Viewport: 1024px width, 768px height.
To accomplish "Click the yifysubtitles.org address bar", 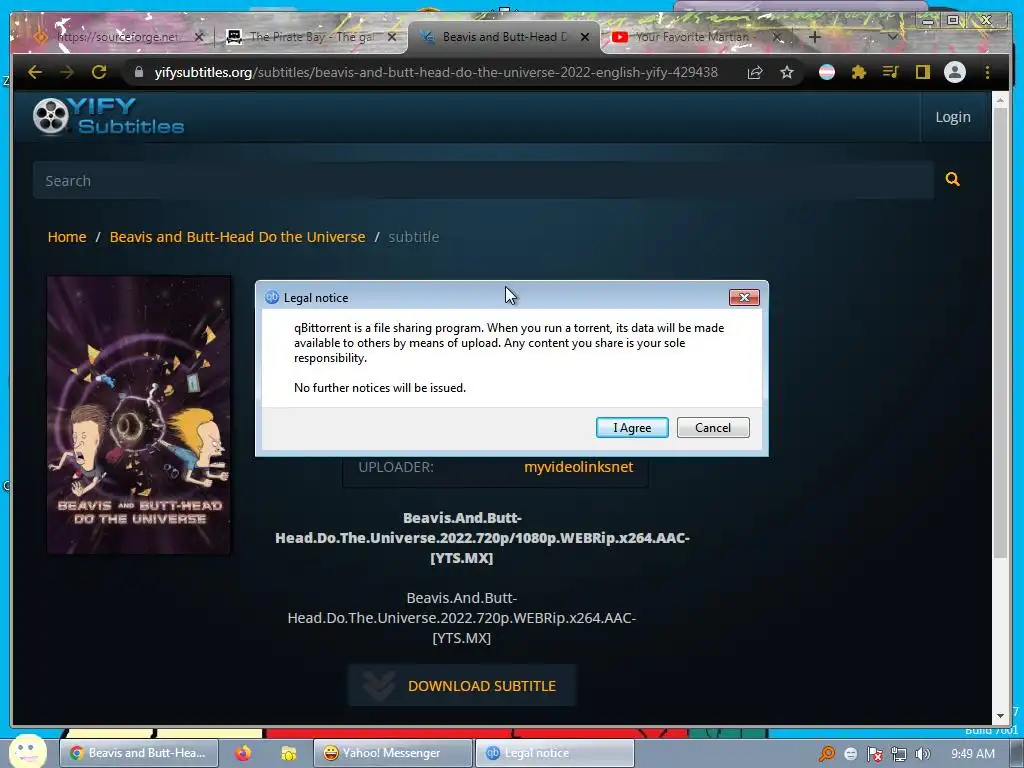I will 436,72.
